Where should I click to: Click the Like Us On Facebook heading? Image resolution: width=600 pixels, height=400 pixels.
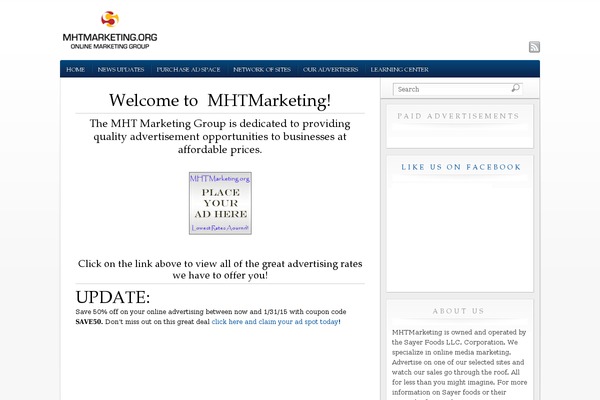[x=461, y=167]
